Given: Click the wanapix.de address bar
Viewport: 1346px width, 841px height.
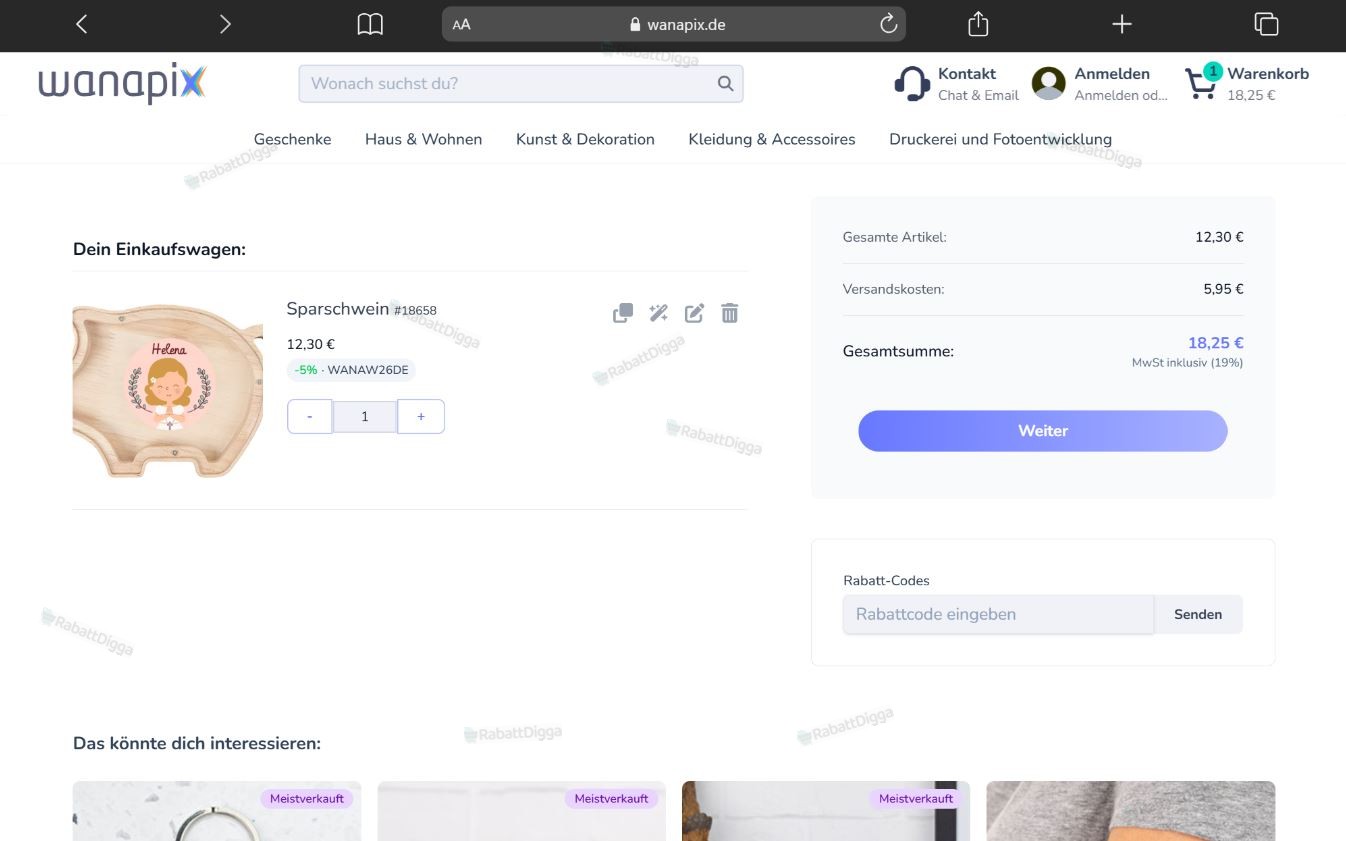Looking at the screenshot, I should pyautogui.click(x=674, y=24).
